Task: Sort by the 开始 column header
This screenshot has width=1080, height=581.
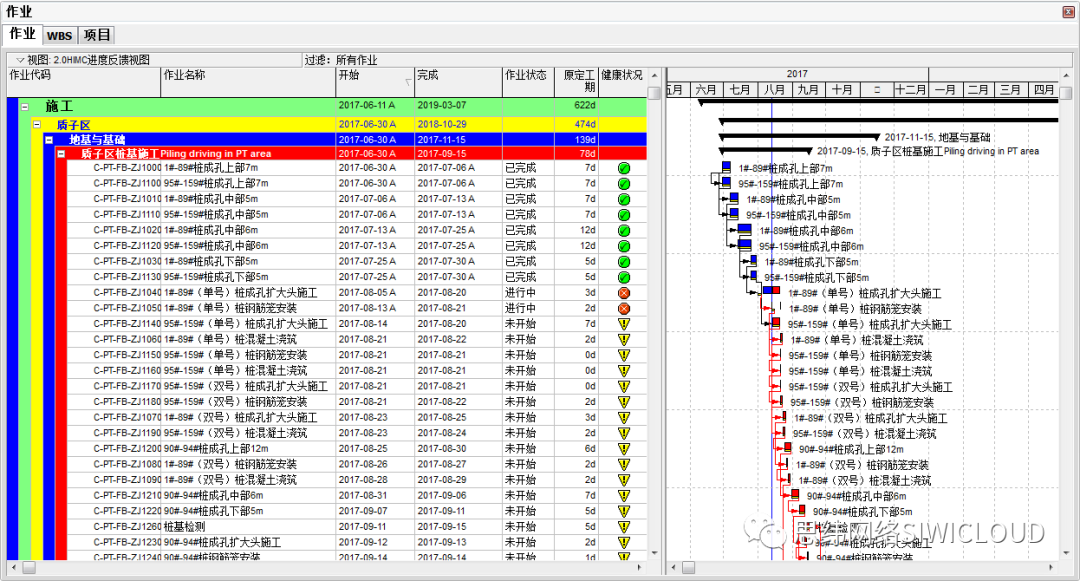Action: pyautogui.click(x=375, y=82)
